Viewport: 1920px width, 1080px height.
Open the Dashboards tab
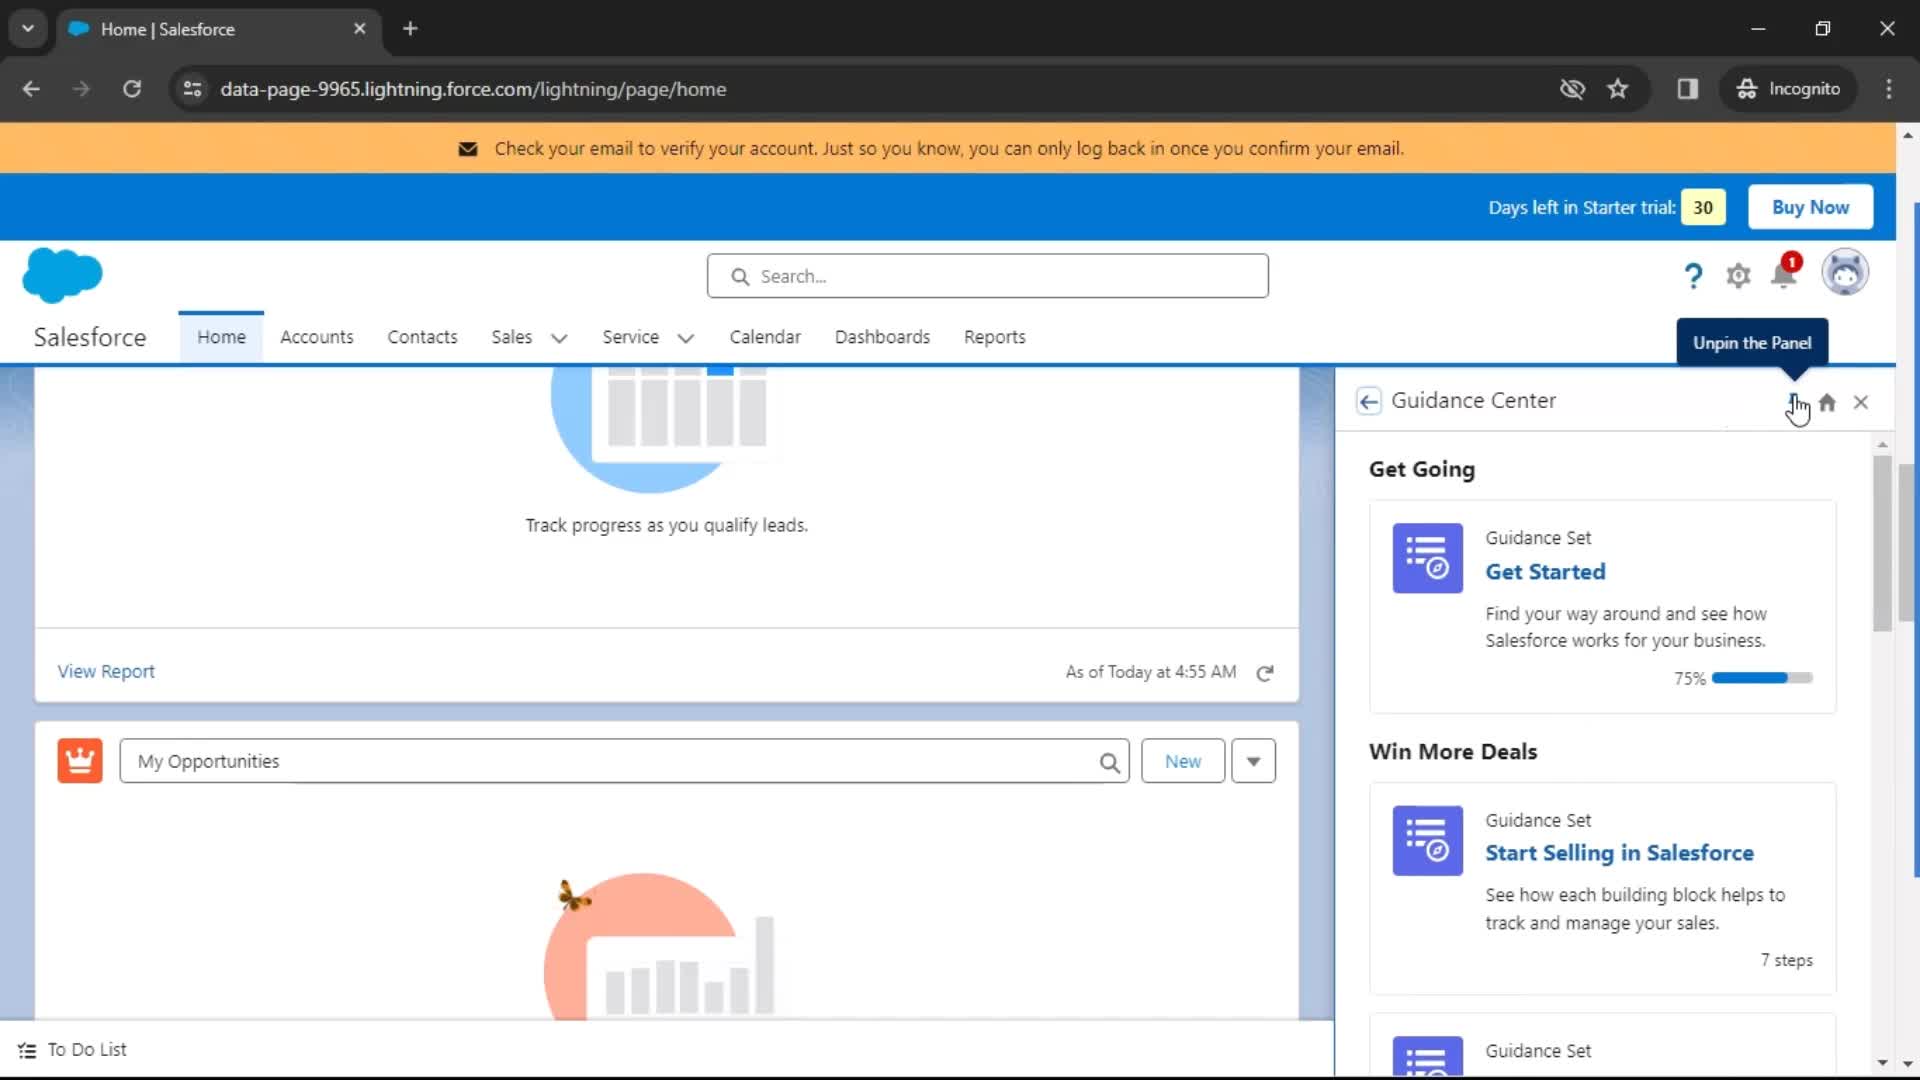[x=882, y=337]
